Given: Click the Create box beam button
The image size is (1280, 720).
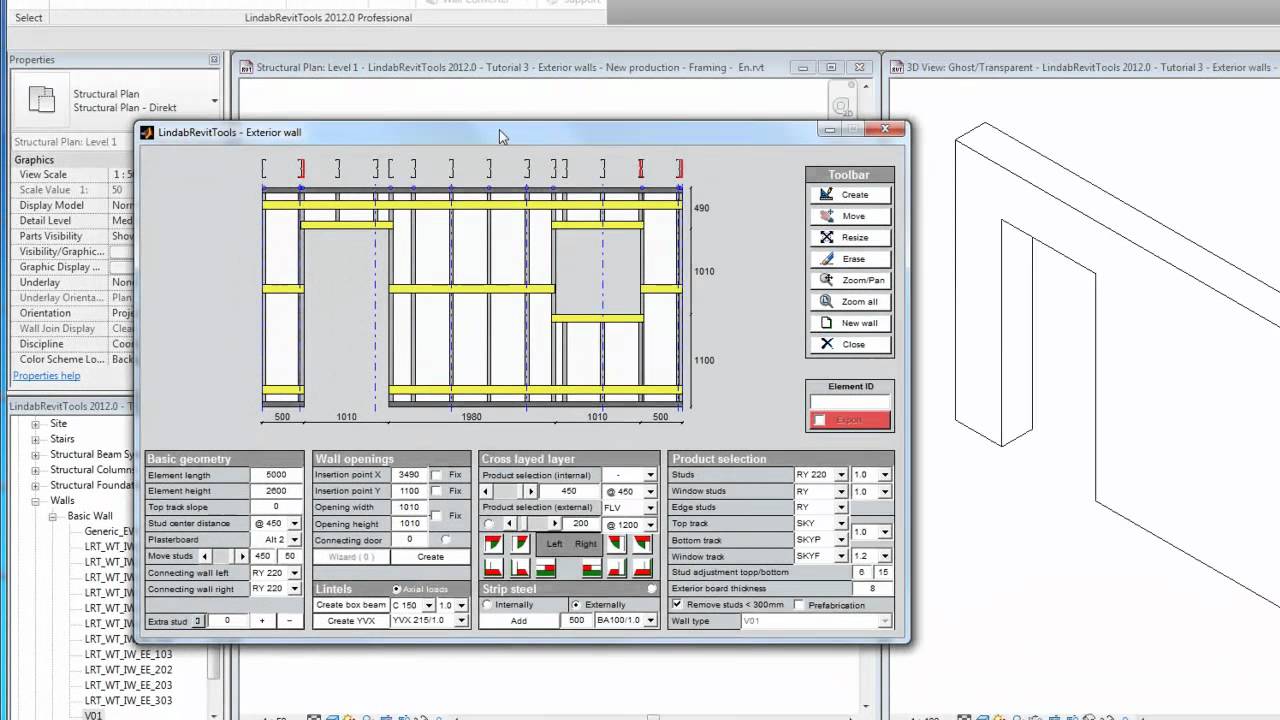Looking at the screenshot, I should pos(351,605).
